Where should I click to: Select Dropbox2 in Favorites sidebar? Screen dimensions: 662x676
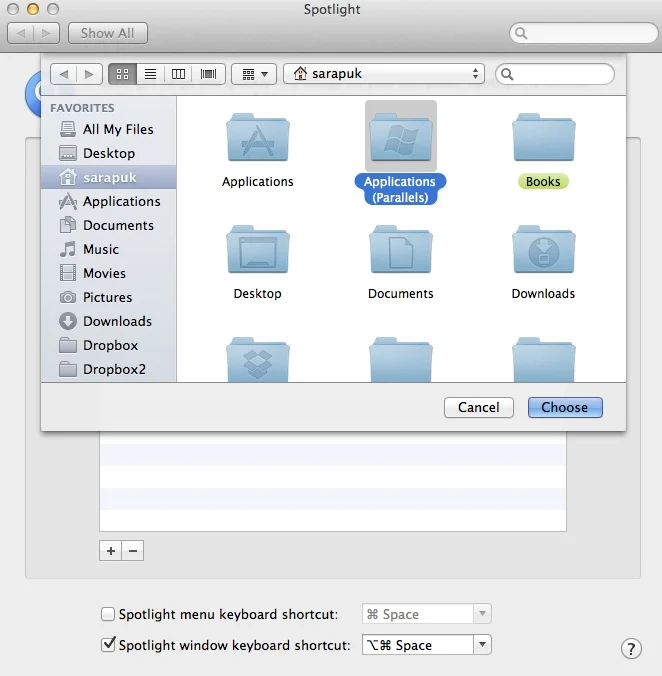coord(109,369)
